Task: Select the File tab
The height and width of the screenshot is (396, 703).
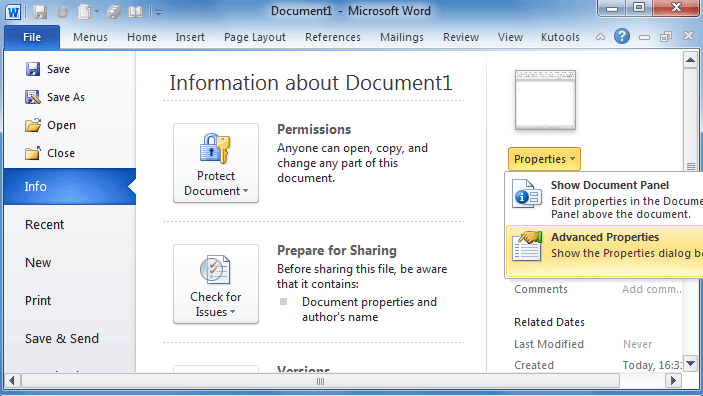Action: point(32,37)
